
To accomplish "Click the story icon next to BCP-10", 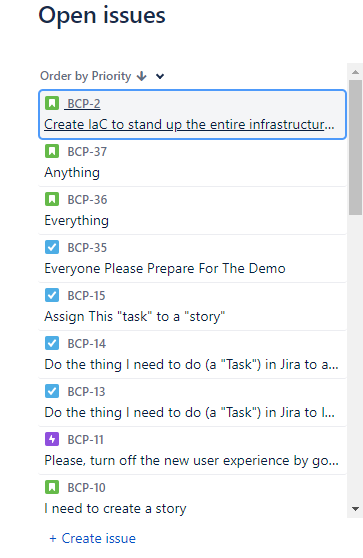I will pyautogui.click(x=52, y=488).
